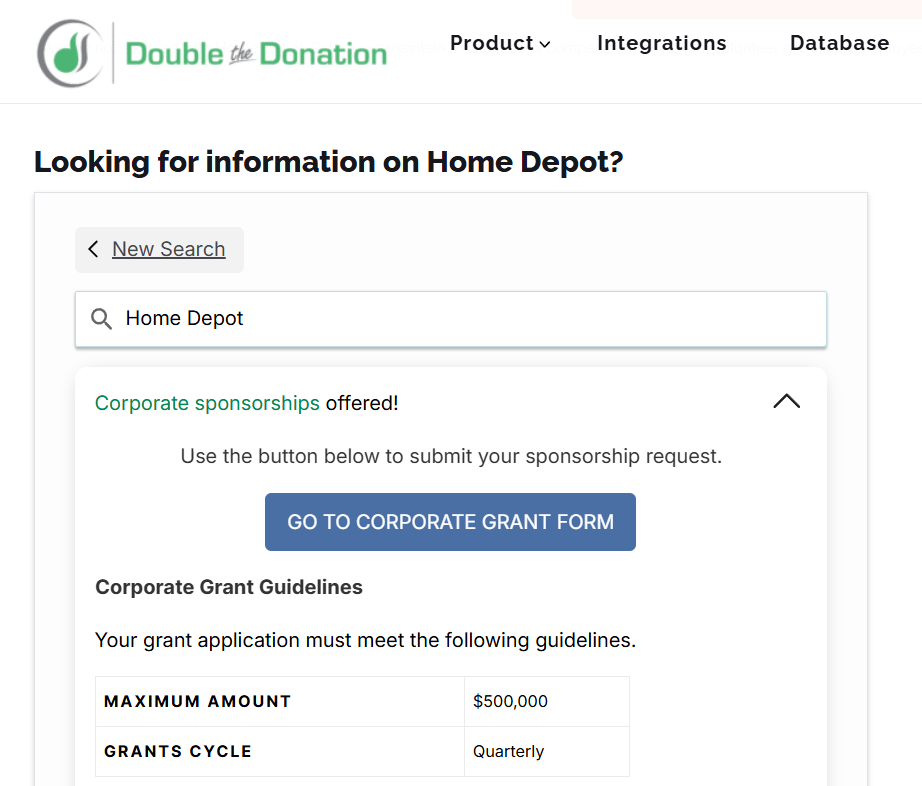Click the Corporate Grant Guidelines heading
The height and width of the screenshot is (786, 922).
coord(228,587)
